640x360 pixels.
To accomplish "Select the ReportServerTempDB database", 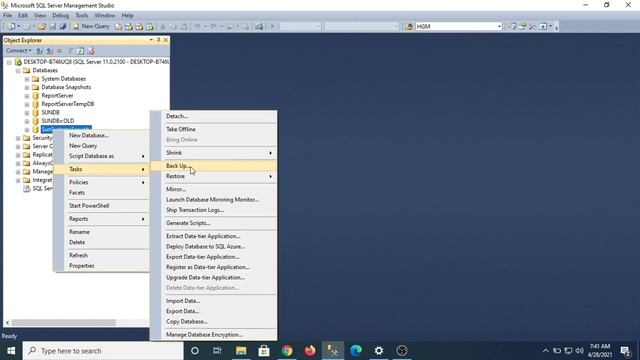I will click(x=68, y=104).
